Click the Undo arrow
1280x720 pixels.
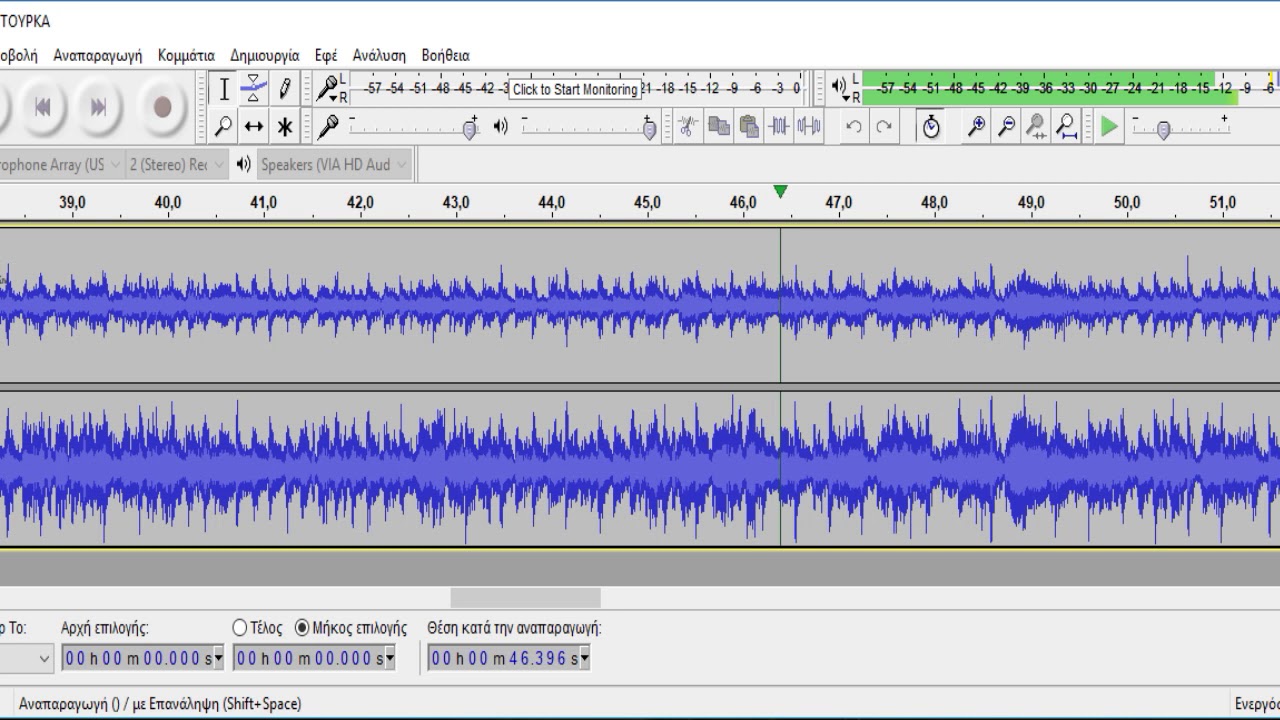(853, 126)
